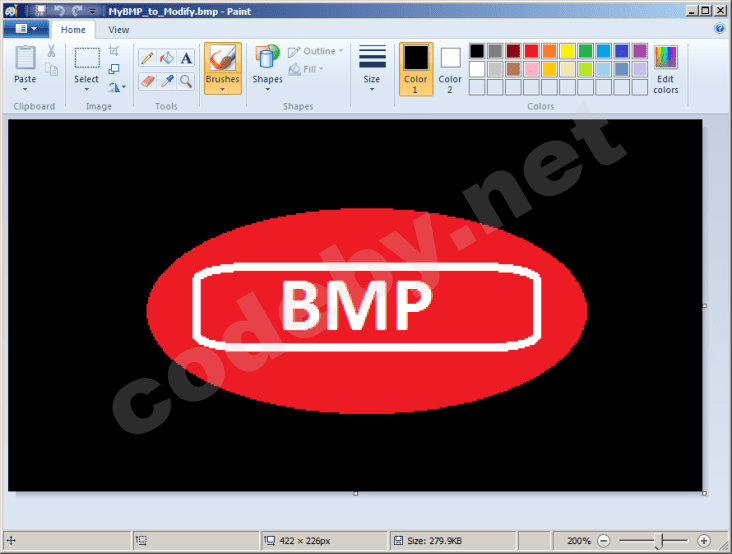The image size is (732, 554).
Task: Pick the lime color swatch
Action: (x=585, y=69)
